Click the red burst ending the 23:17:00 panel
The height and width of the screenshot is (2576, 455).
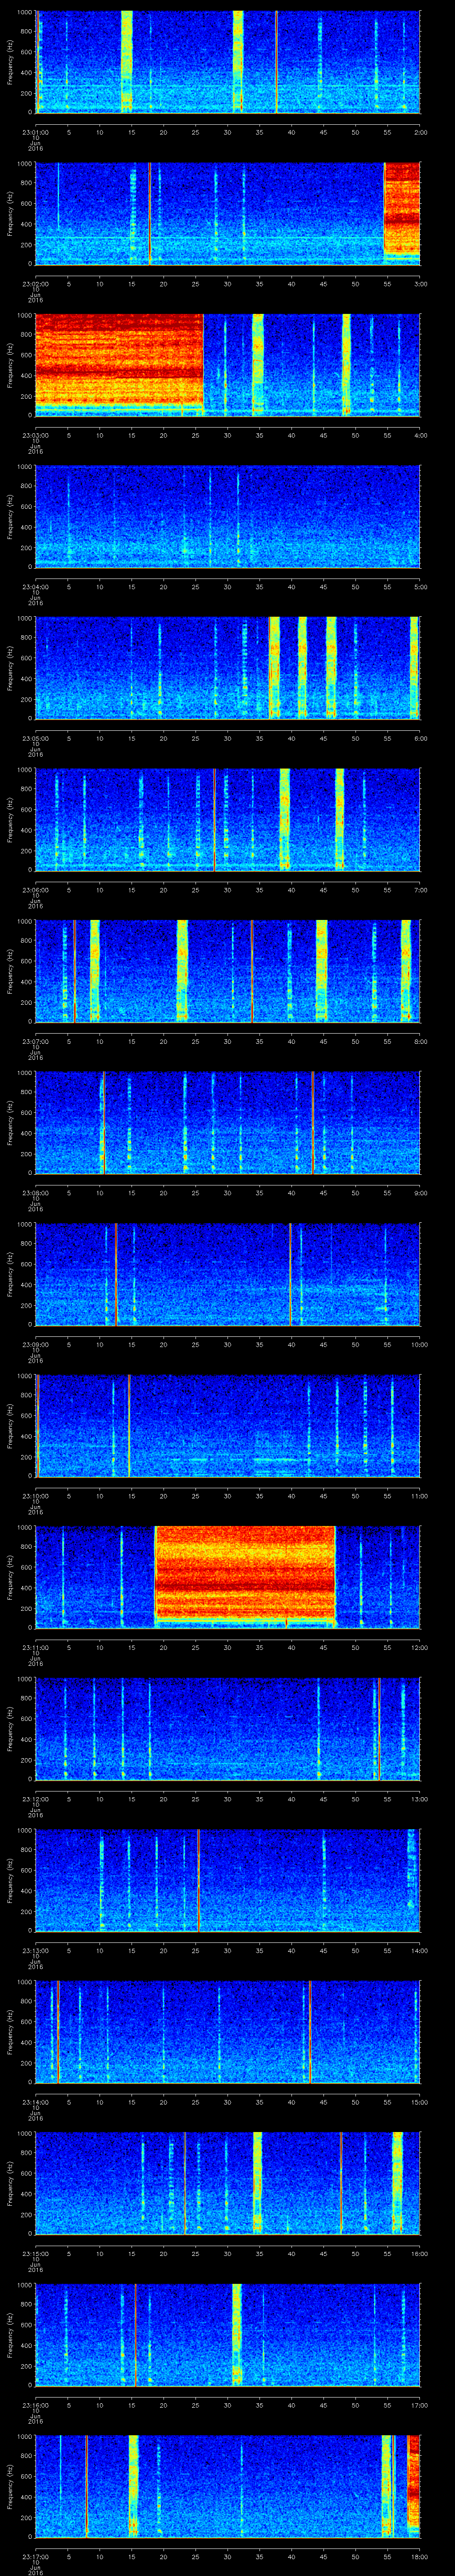[414, 2482]
